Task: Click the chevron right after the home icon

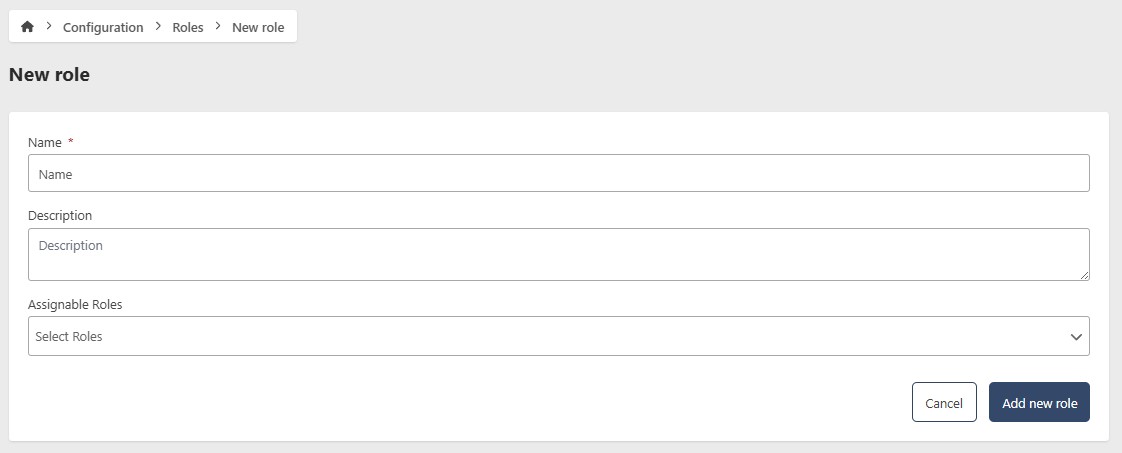Action: [x=49, y=26]
